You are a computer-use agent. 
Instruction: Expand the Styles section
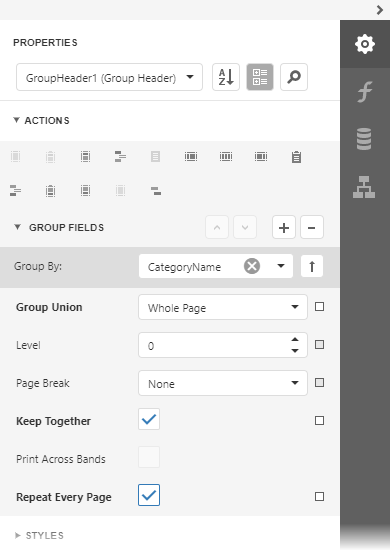pos(18,535)
